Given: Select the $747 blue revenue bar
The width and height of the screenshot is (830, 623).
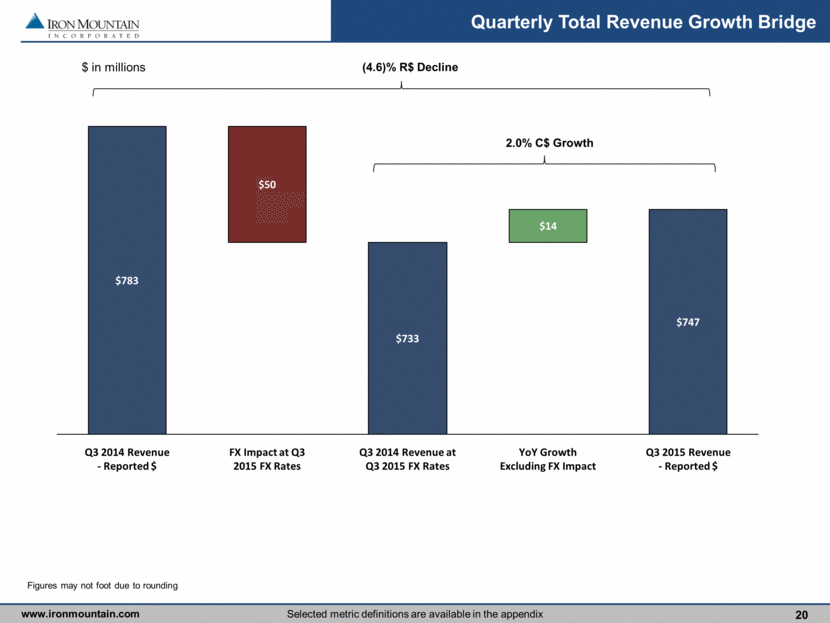Looking at the screenshot, I should pyautogui.click(x=688, y=322).
